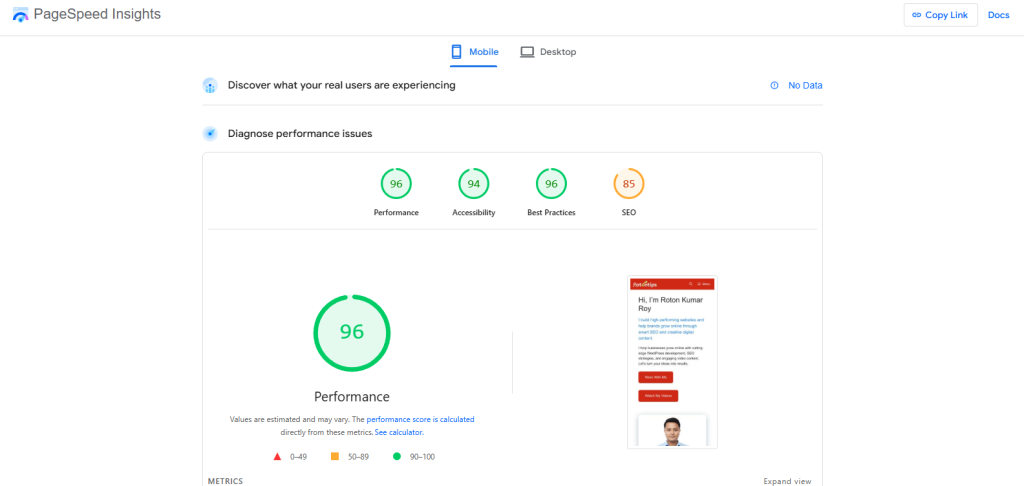Click the mobile page screenshot thumbnail

[x=672, y=362]
